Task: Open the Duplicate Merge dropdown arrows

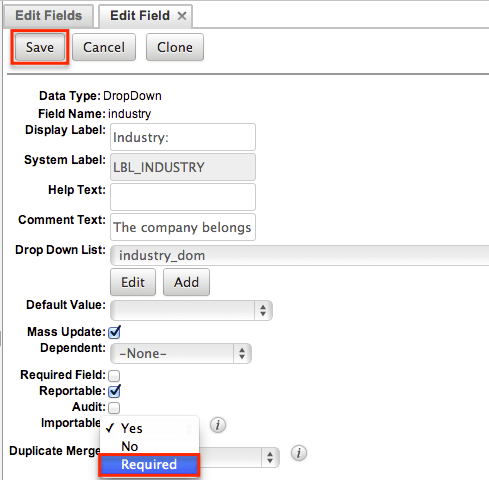Action: point(270,457)
